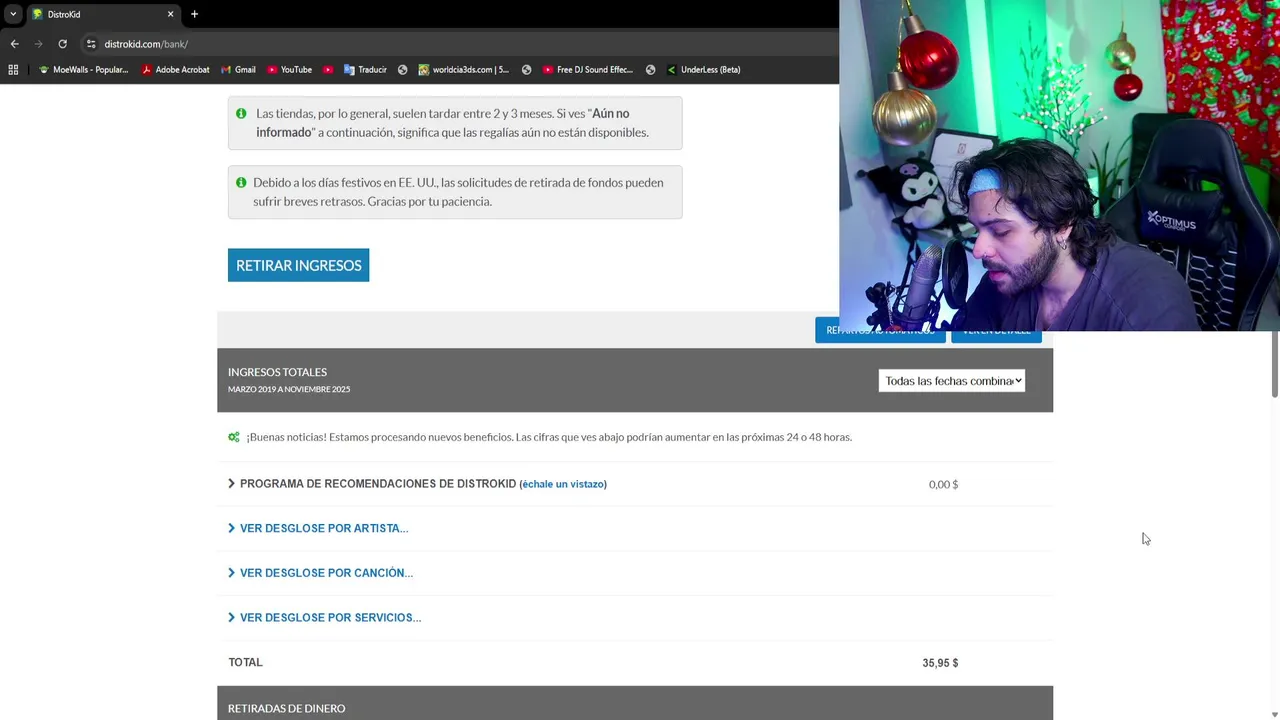Click the green info icon beside días festivos notice

(x=241, y=183)
